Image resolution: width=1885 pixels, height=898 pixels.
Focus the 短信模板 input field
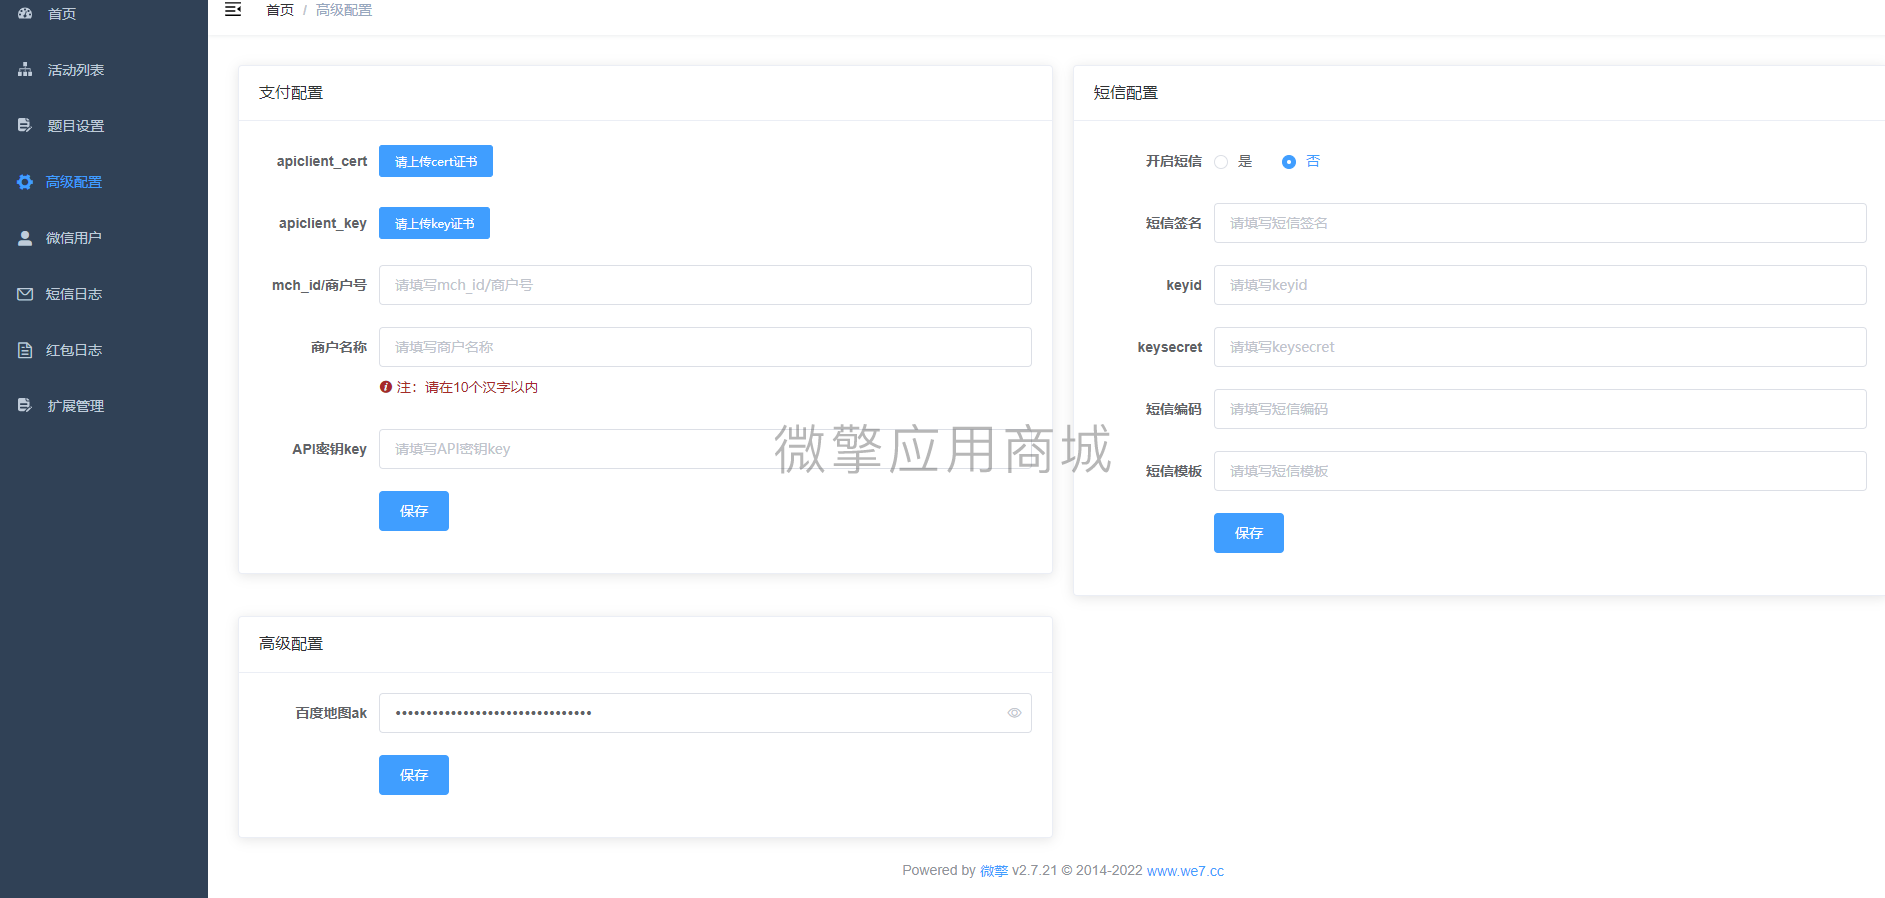click(1540, 471)
